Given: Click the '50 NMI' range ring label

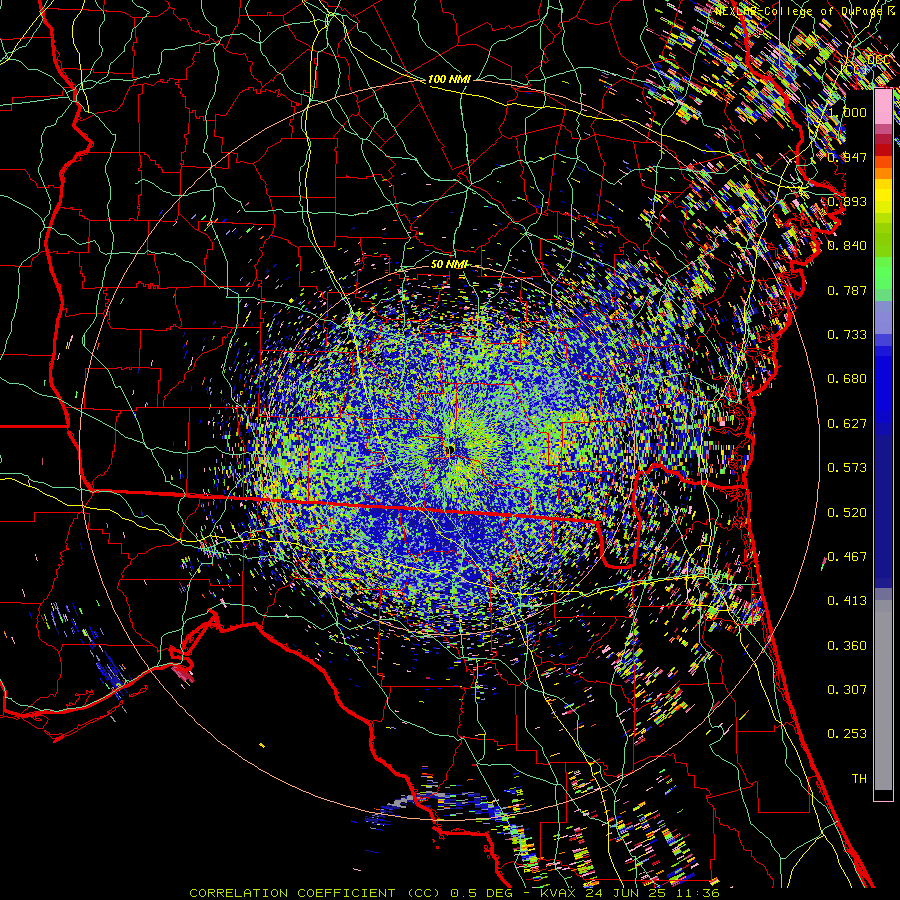Looking at the screenshot, I should coord(449,264).
